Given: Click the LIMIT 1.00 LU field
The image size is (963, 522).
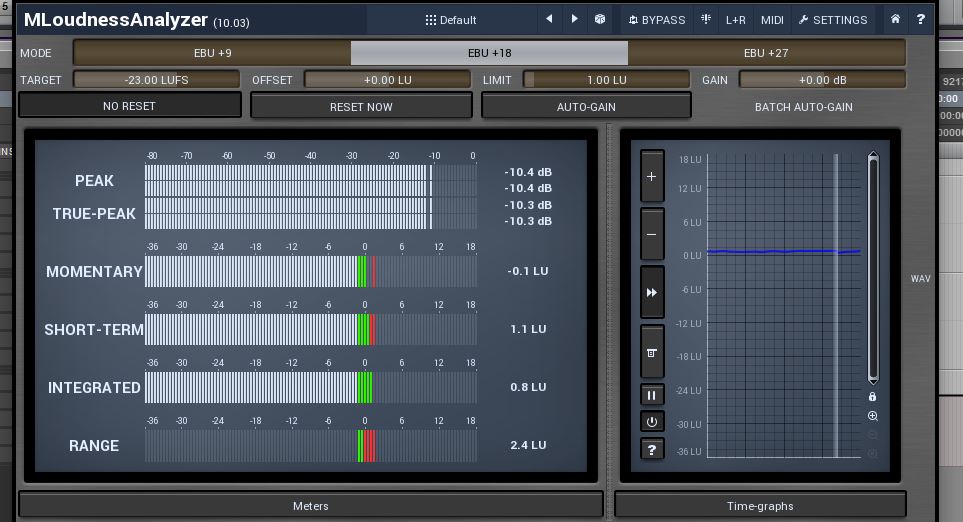Looking at the screenshot, I should [x=607, y=80].
